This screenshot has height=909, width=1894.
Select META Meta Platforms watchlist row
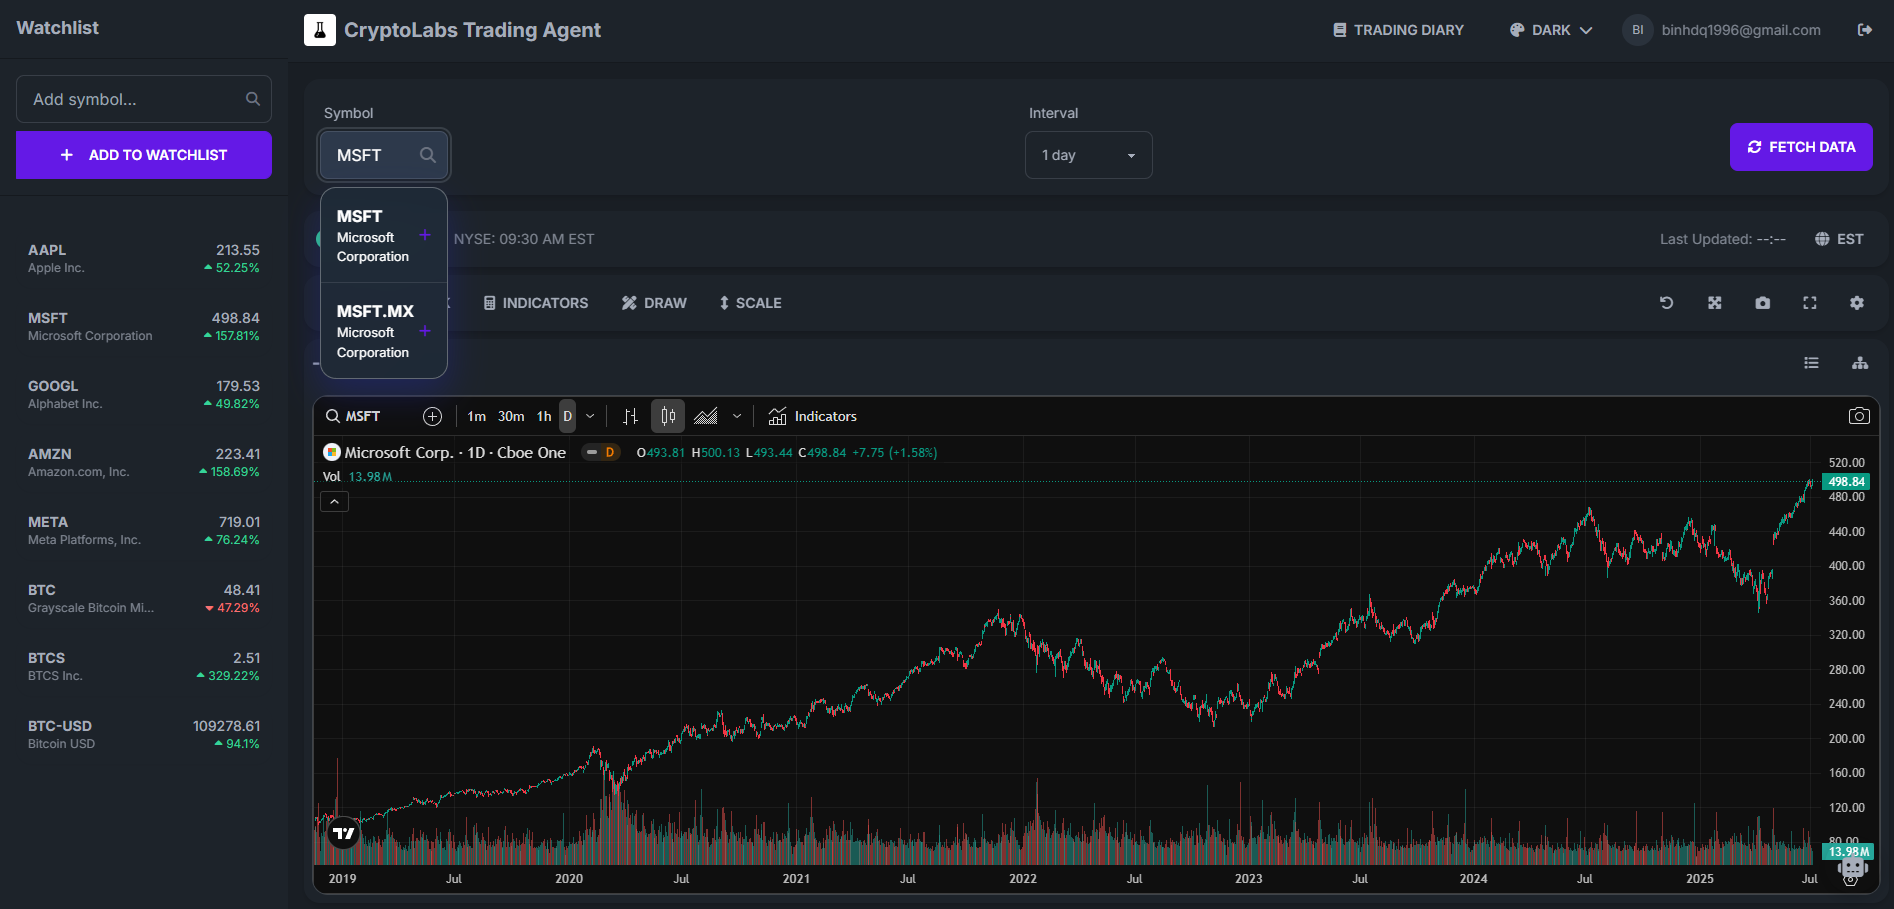144,530
